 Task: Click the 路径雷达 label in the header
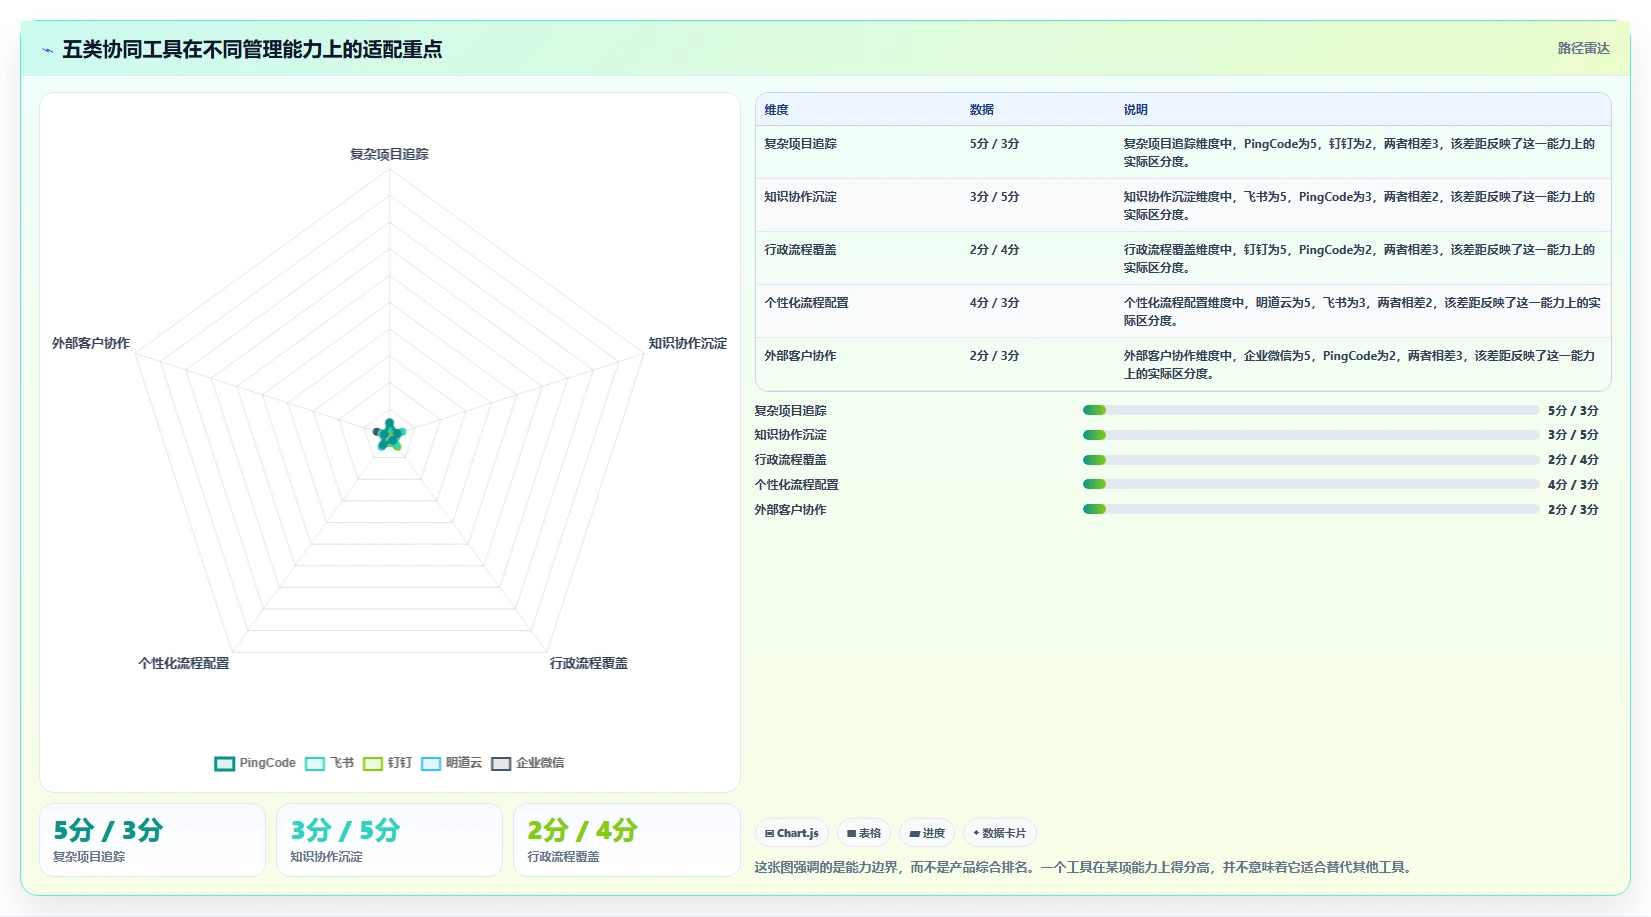tap(1584, 48)
